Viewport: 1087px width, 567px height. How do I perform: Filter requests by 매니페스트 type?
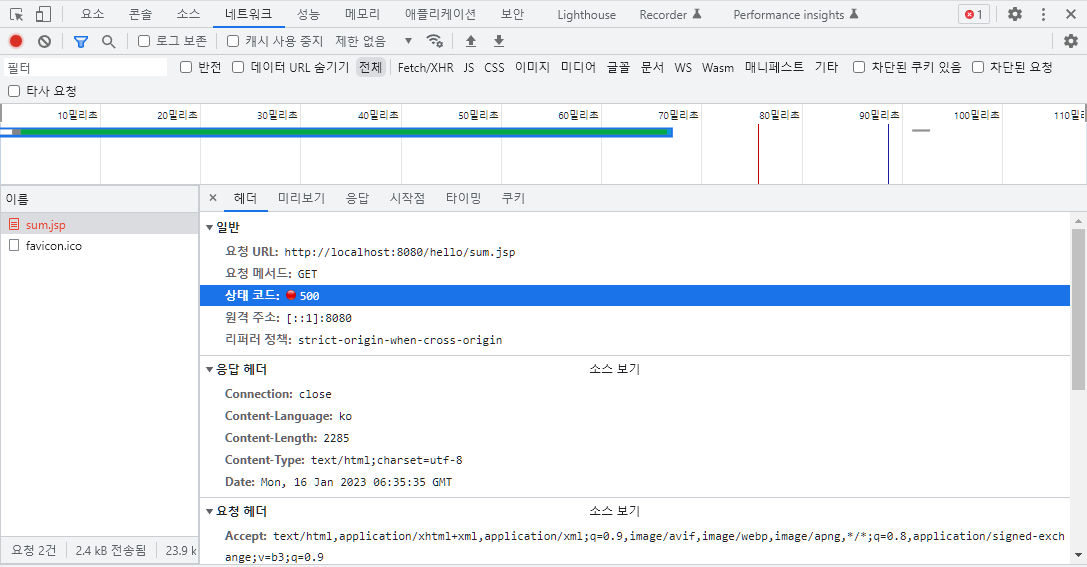coord(774,67)
